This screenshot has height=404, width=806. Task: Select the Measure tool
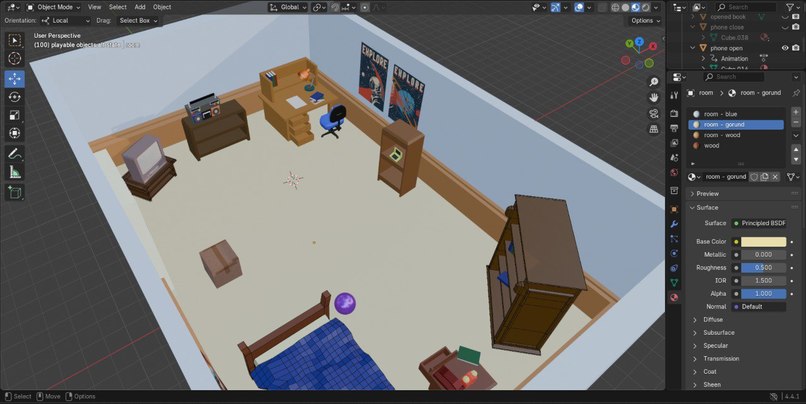tap(14, 173)
